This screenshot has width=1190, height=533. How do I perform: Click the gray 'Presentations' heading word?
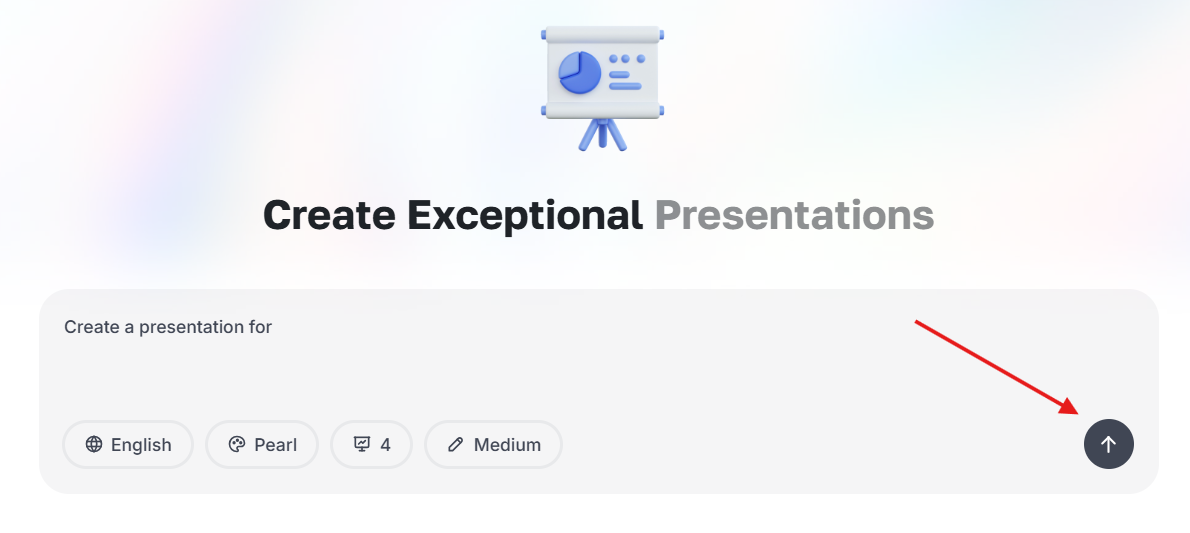pyautogui.click(x=794, y=216)
